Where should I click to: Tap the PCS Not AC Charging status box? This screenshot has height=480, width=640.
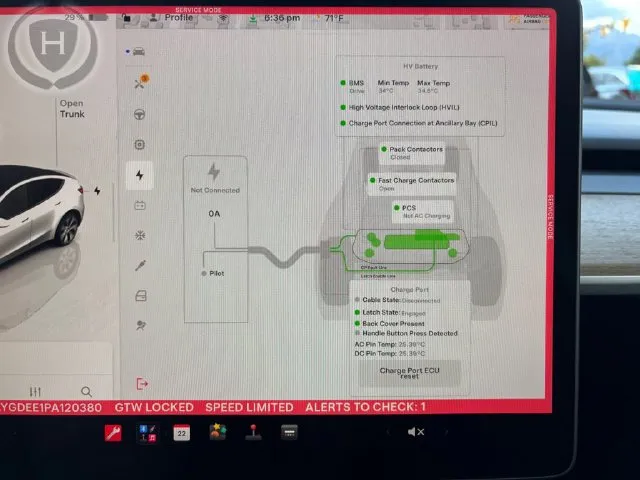422,211
